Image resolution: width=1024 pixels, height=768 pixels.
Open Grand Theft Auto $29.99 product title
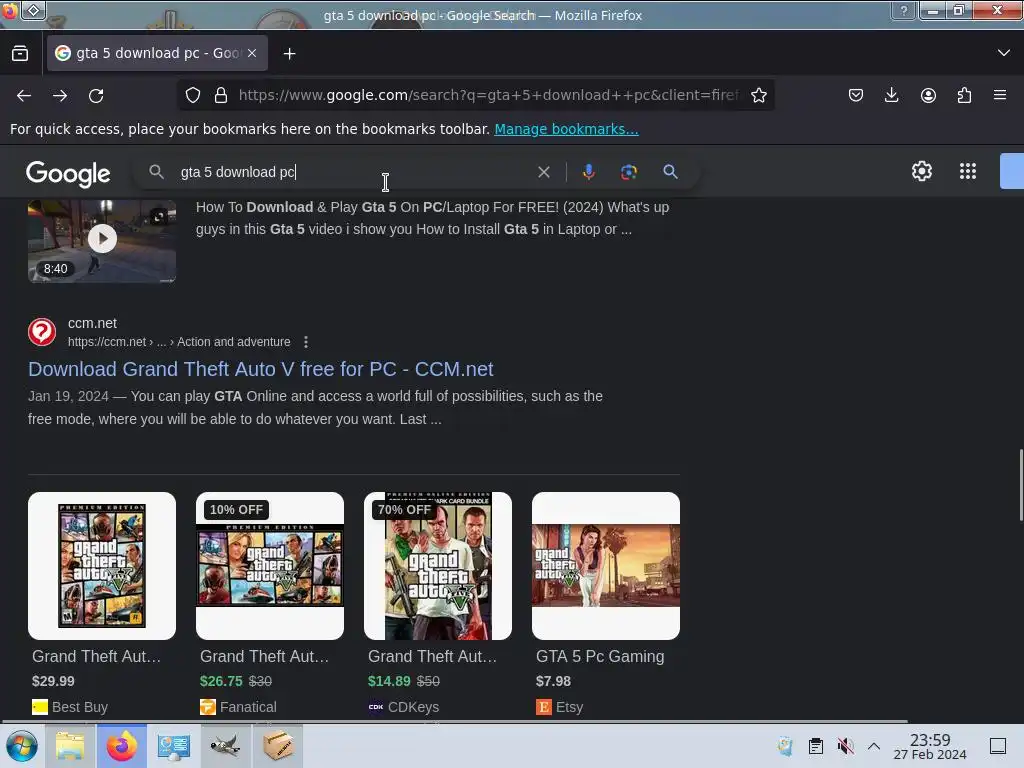pos(96,656)
